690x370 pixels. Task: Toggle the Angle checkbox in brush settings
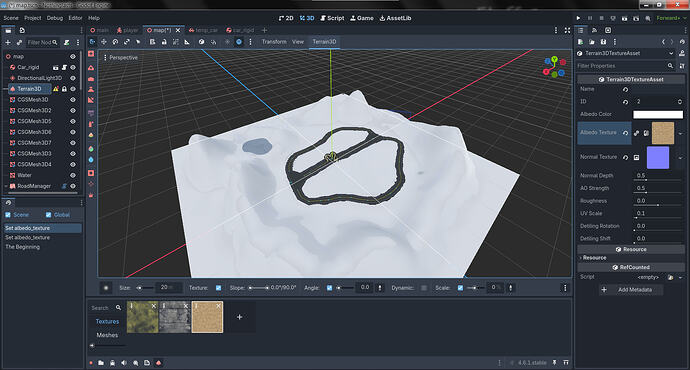[329, 288]
